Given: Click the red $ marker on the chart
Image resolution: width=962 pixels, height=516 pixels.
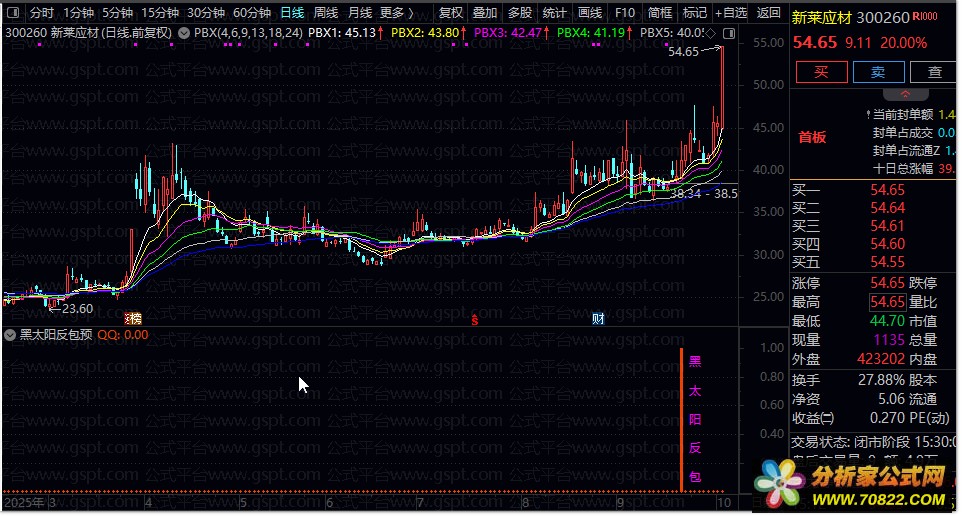Looking at the screenshot, I should (475, 319).
